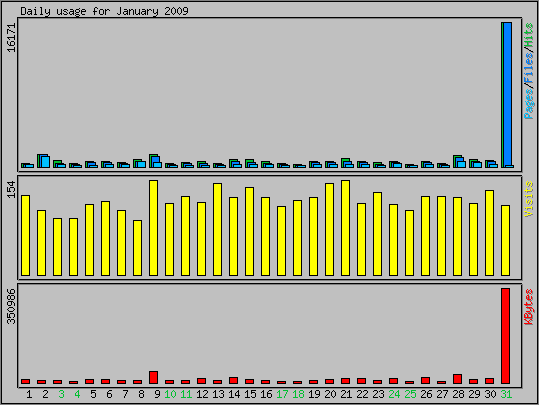The width and height of the screenshot is (539, 405).
Task: Click green day label 18 on the x-axis
Action: (298, 394)
